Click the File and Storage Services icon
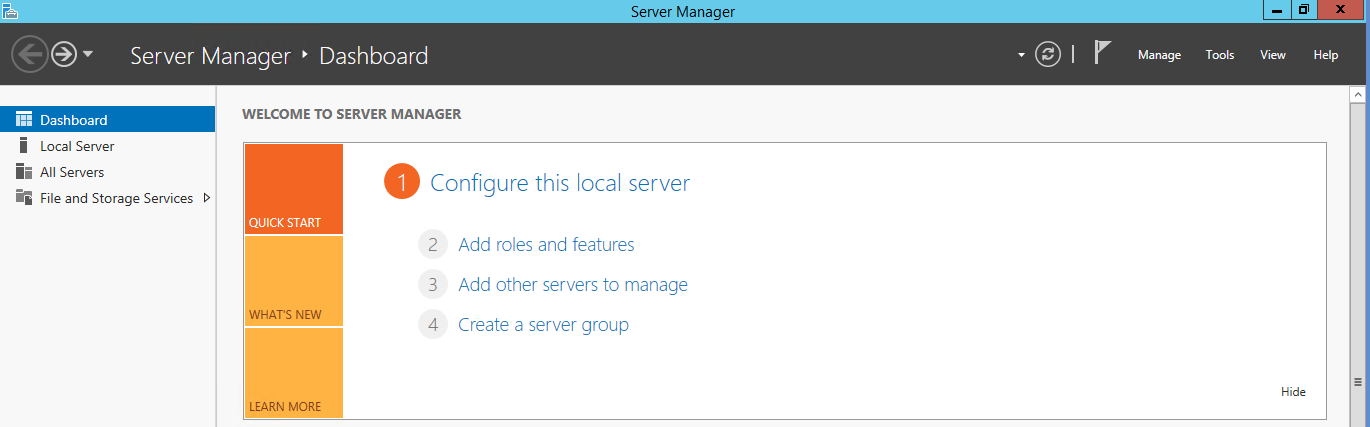The width and height of the screenshot is (1370, 427). point(24,198)
